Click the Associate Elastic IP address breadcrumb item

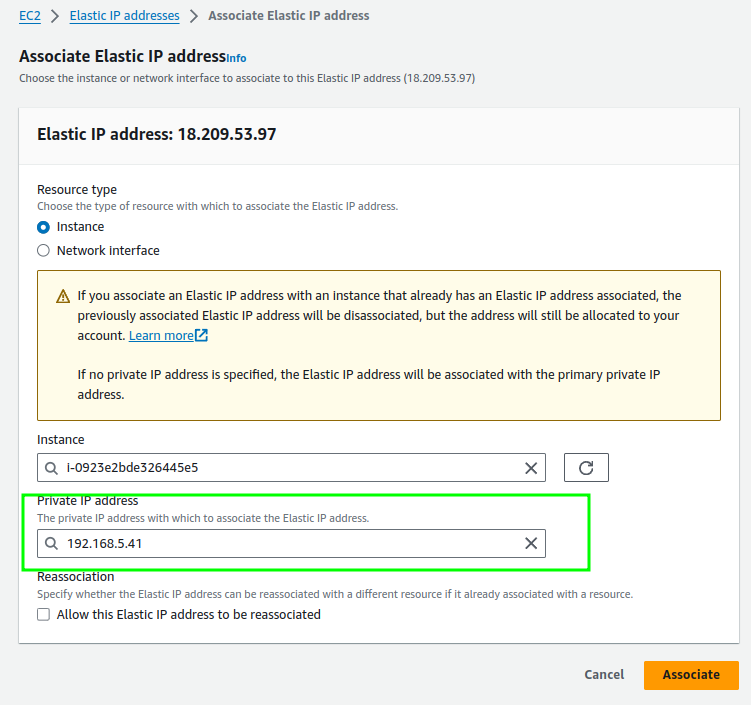pyautogui.click(x=288, y=16)
